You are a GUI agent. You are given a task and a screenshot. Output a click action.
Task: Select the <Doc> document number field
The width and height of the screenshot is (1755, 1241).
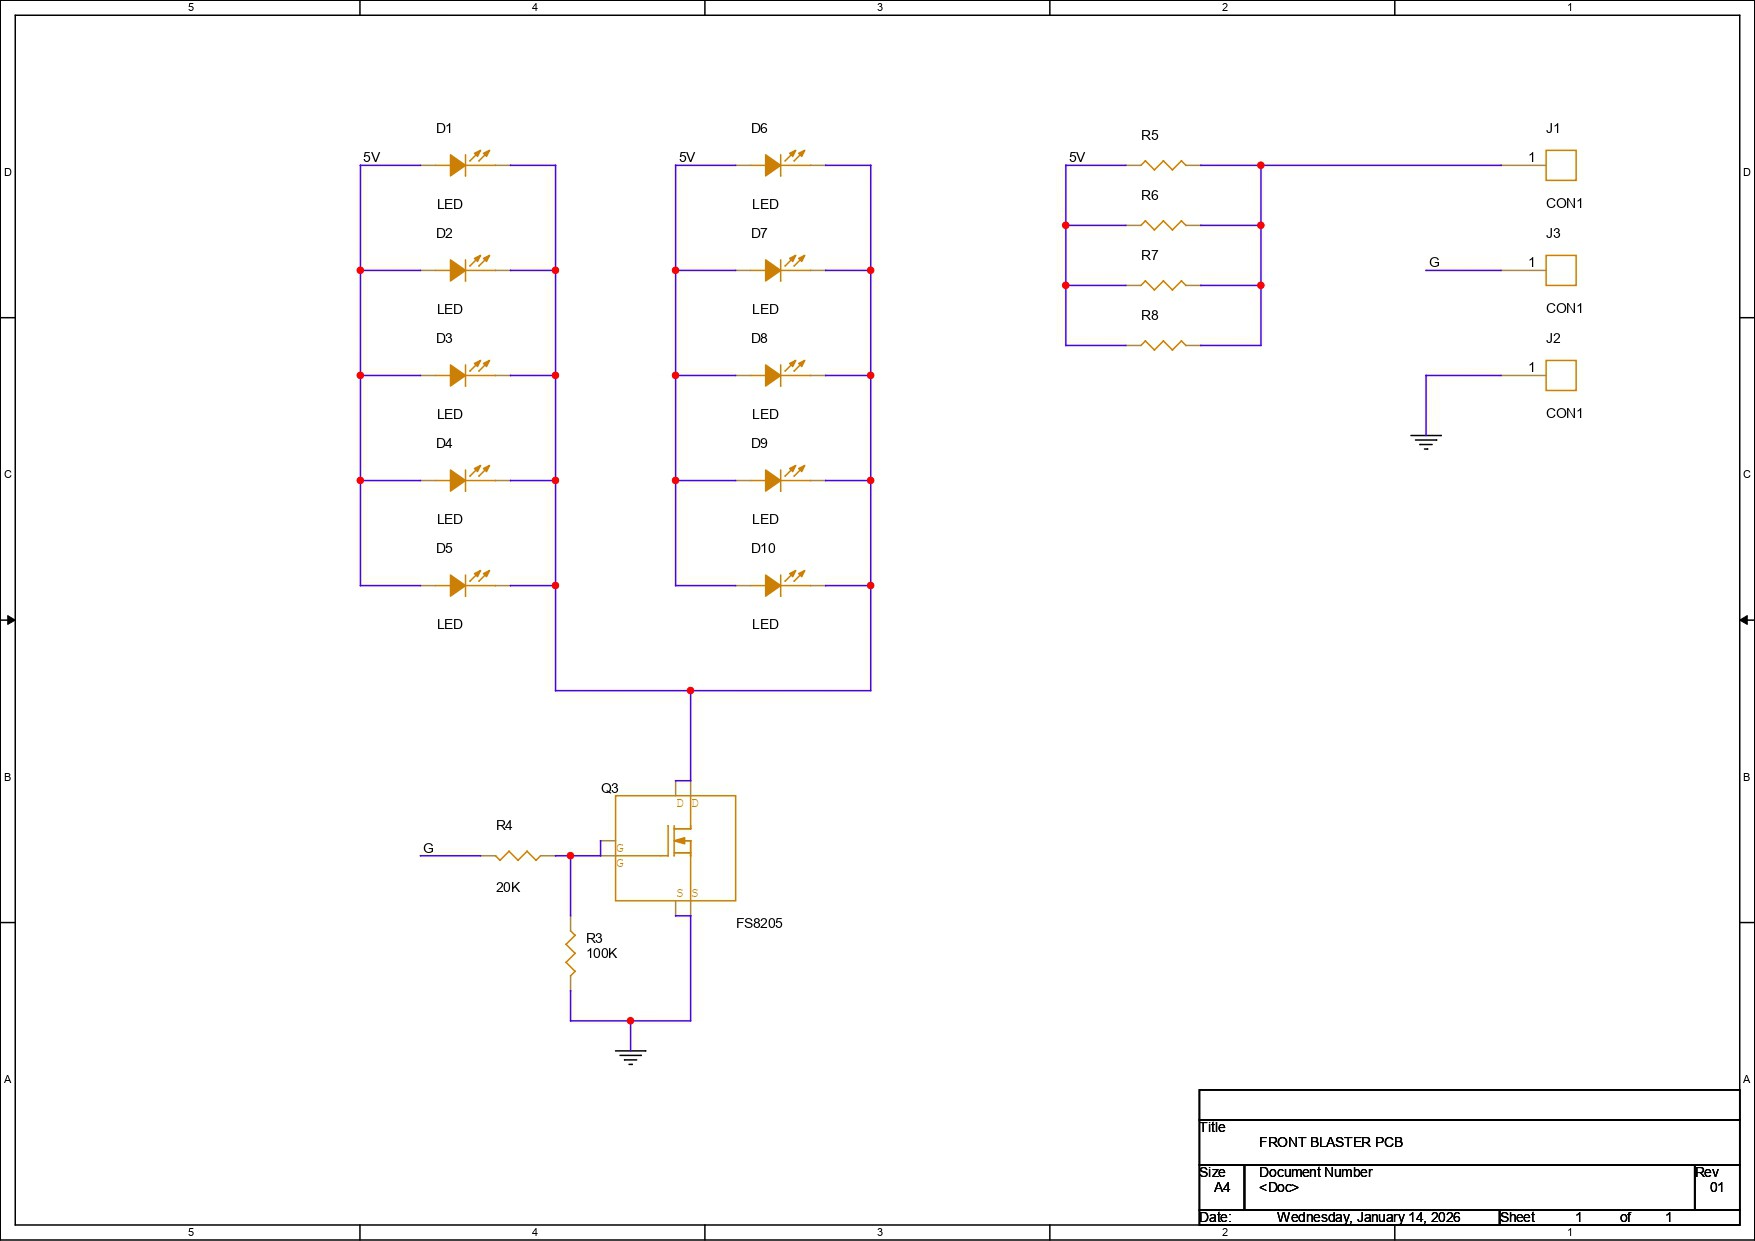tap(1278, 1188)
